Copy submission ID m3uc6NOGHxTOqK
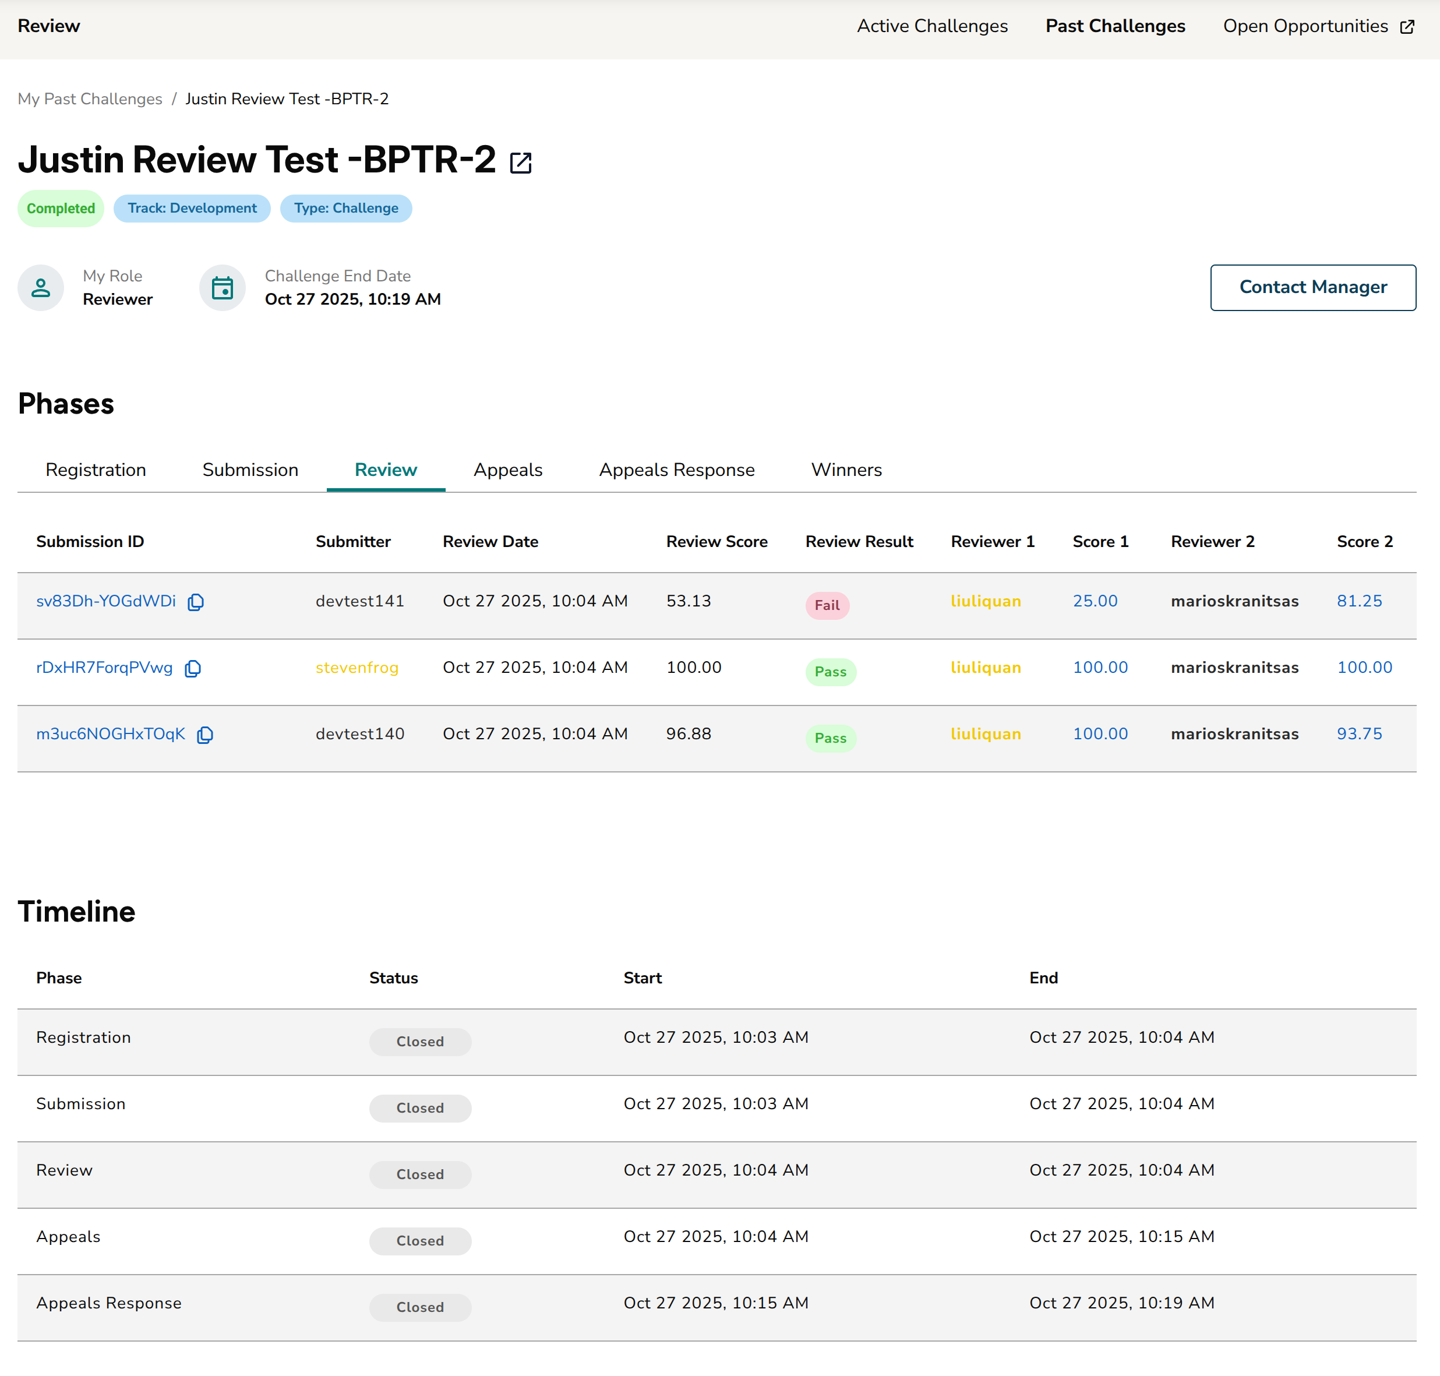 [205, 734]
